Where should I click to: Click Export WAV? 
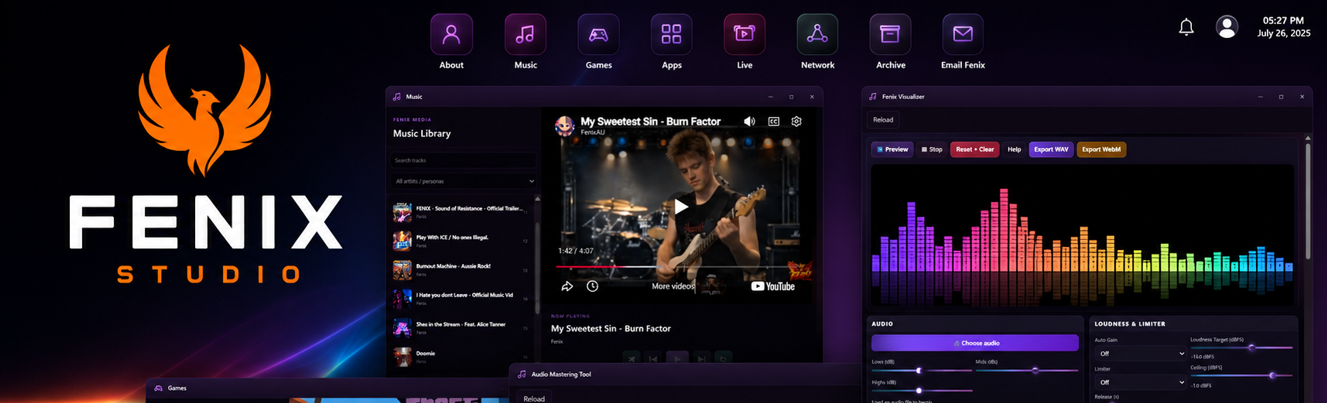point(1050,150)
